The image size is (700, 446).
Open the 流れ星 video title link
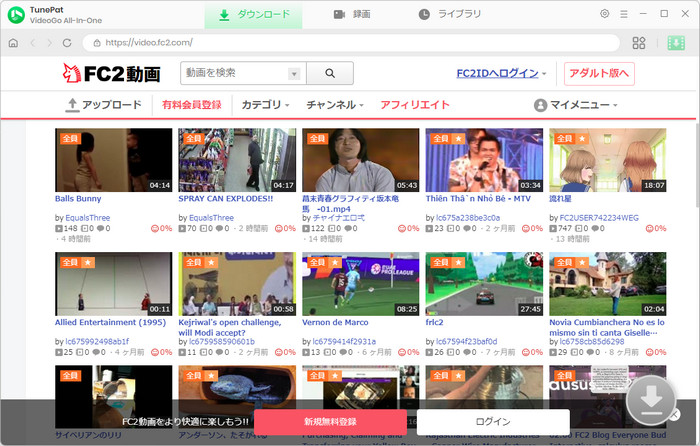point(560,199)
